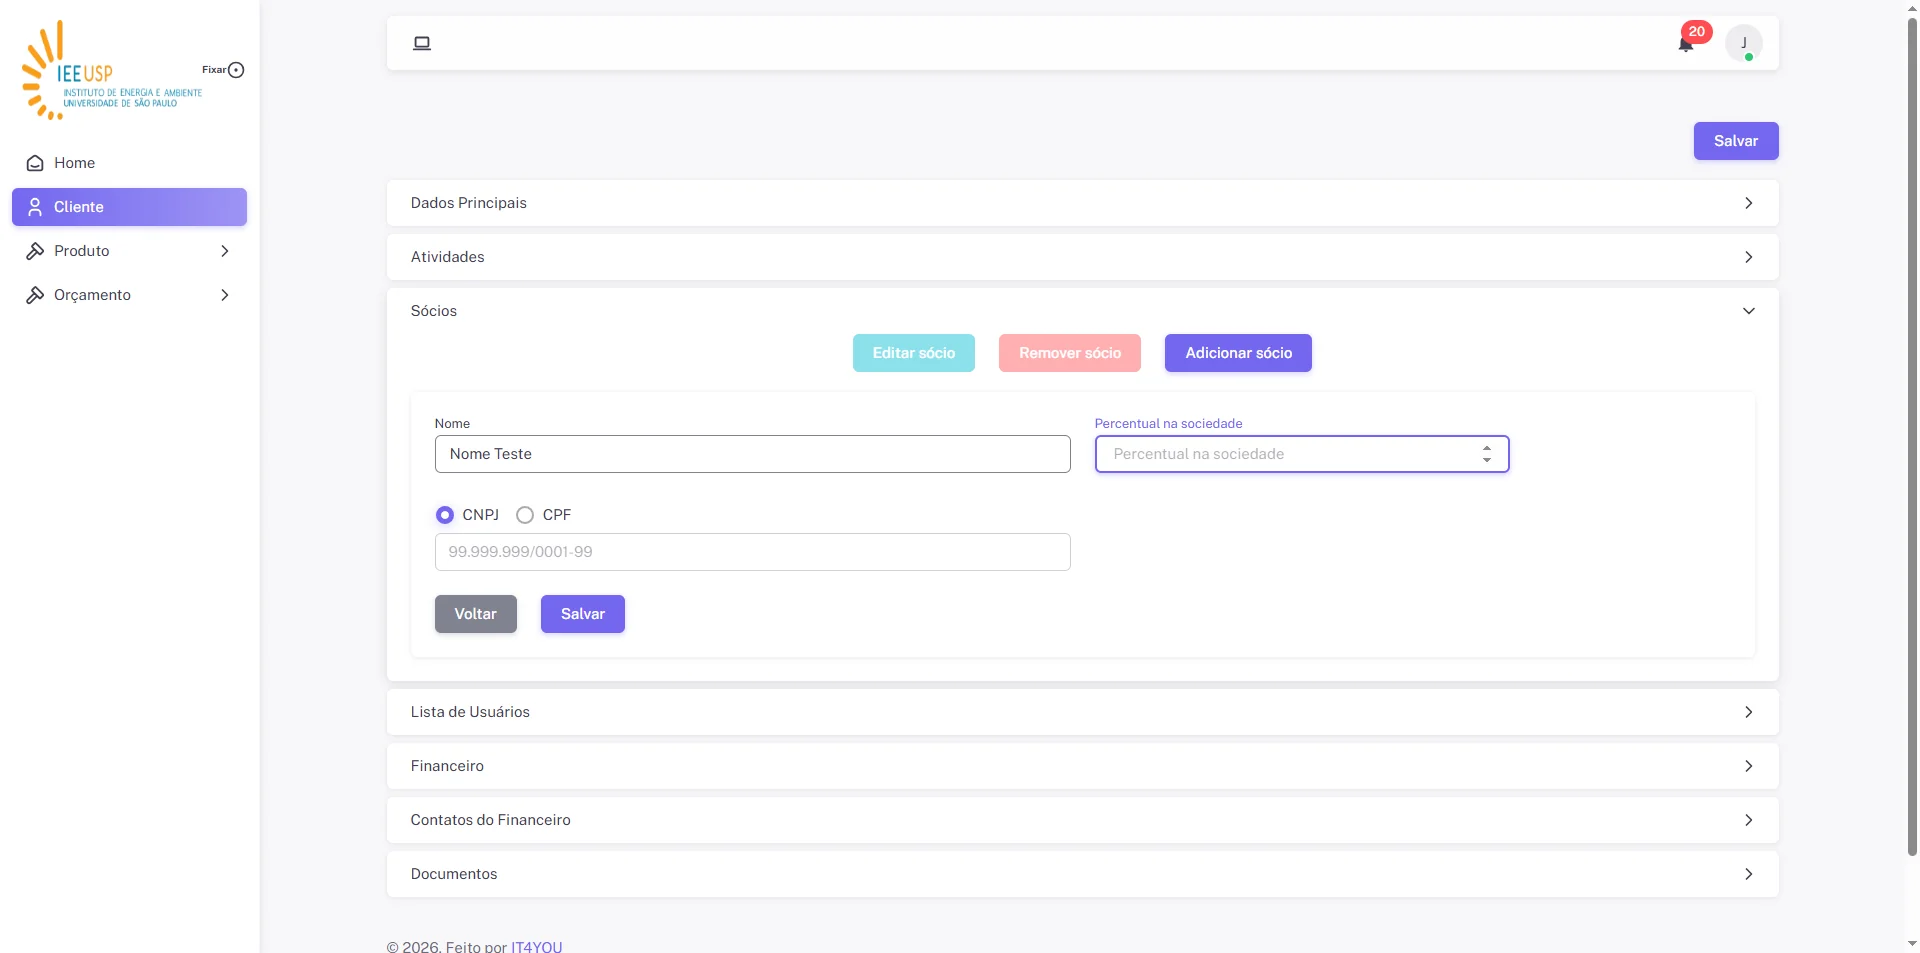The height and width of the screenshot is (953, 1920).
Task: Collapse the Sócios section
Action: pos(1083,311)
